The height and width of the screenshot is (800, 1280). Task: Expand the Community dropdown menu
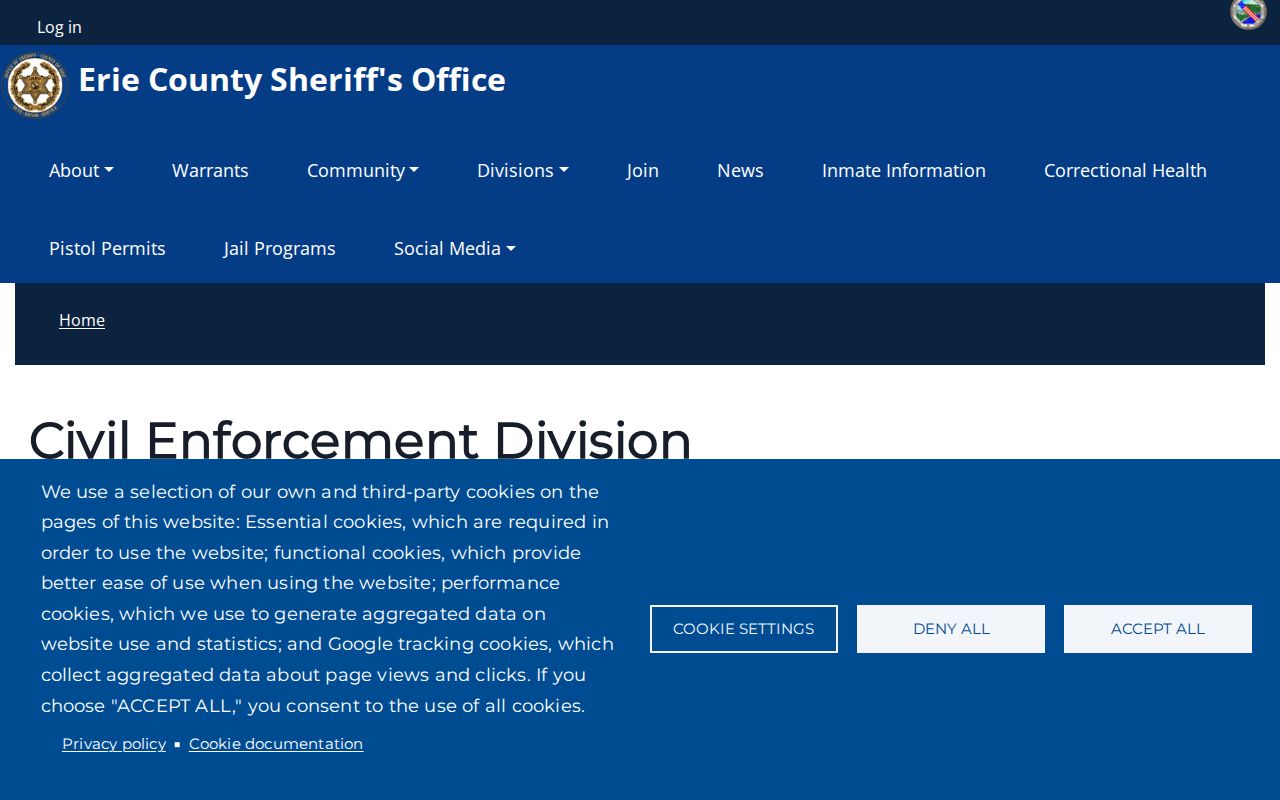[x=362, y=170]
